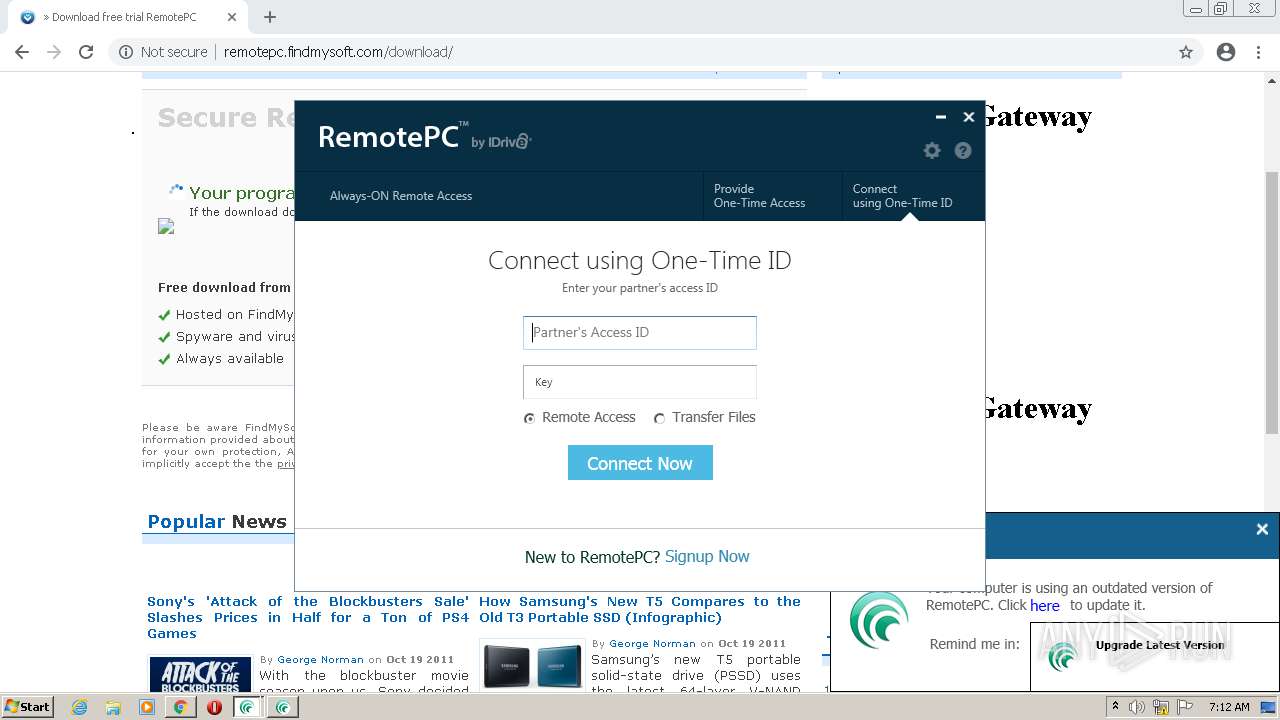Open Opera browser from taskbar
The height and width of the screenshot is (720, 1280).
pos(214,707)
